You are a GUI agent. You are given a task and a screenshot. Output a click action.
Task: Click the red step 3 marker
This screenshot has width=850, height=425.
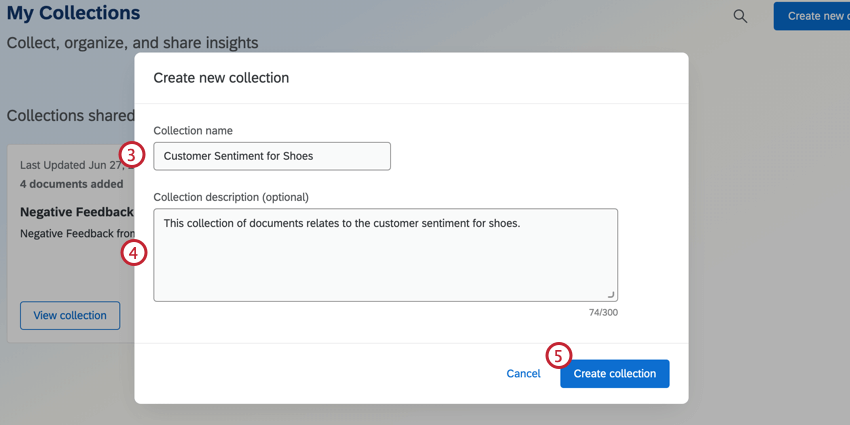point(132,154)
